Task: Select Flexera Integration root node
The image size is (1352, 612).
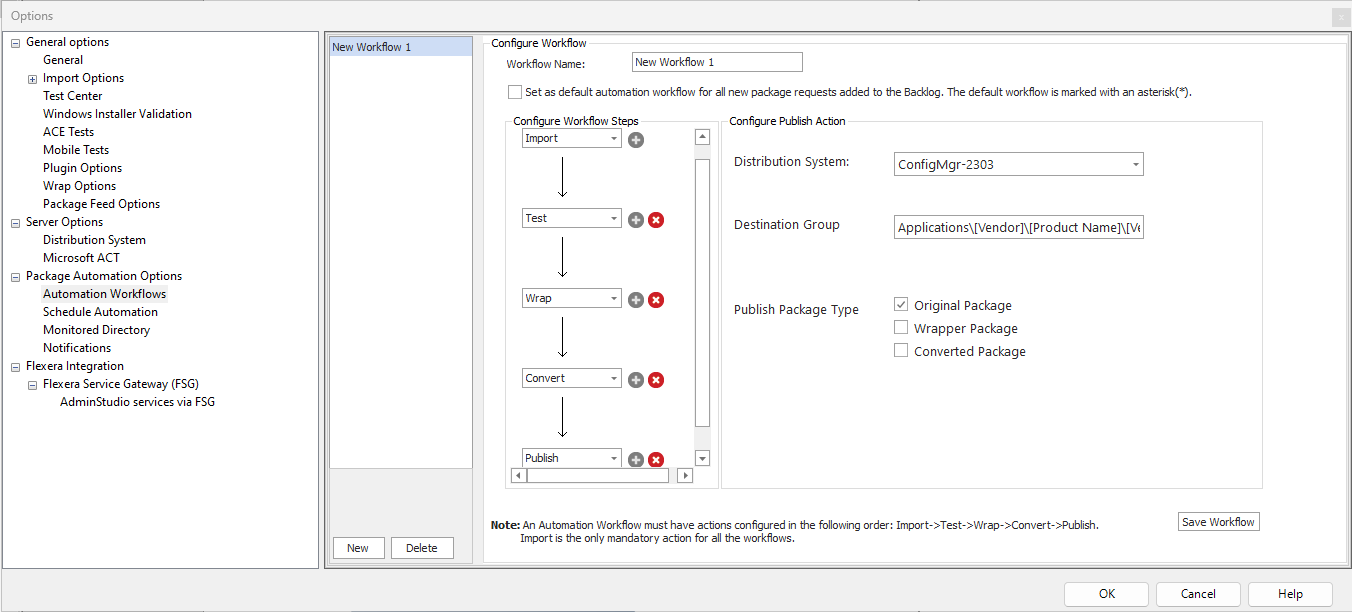Action: [x=75, y=366]
